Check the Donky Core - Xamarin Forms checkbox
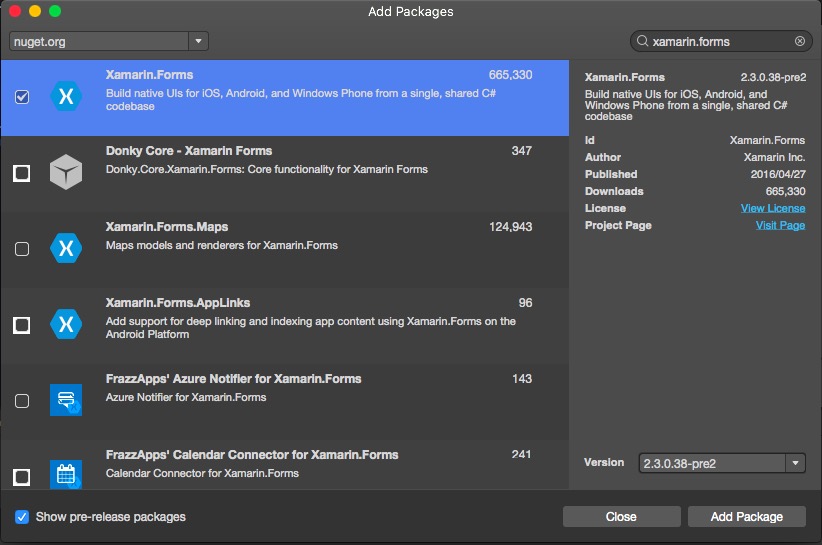 21,173
